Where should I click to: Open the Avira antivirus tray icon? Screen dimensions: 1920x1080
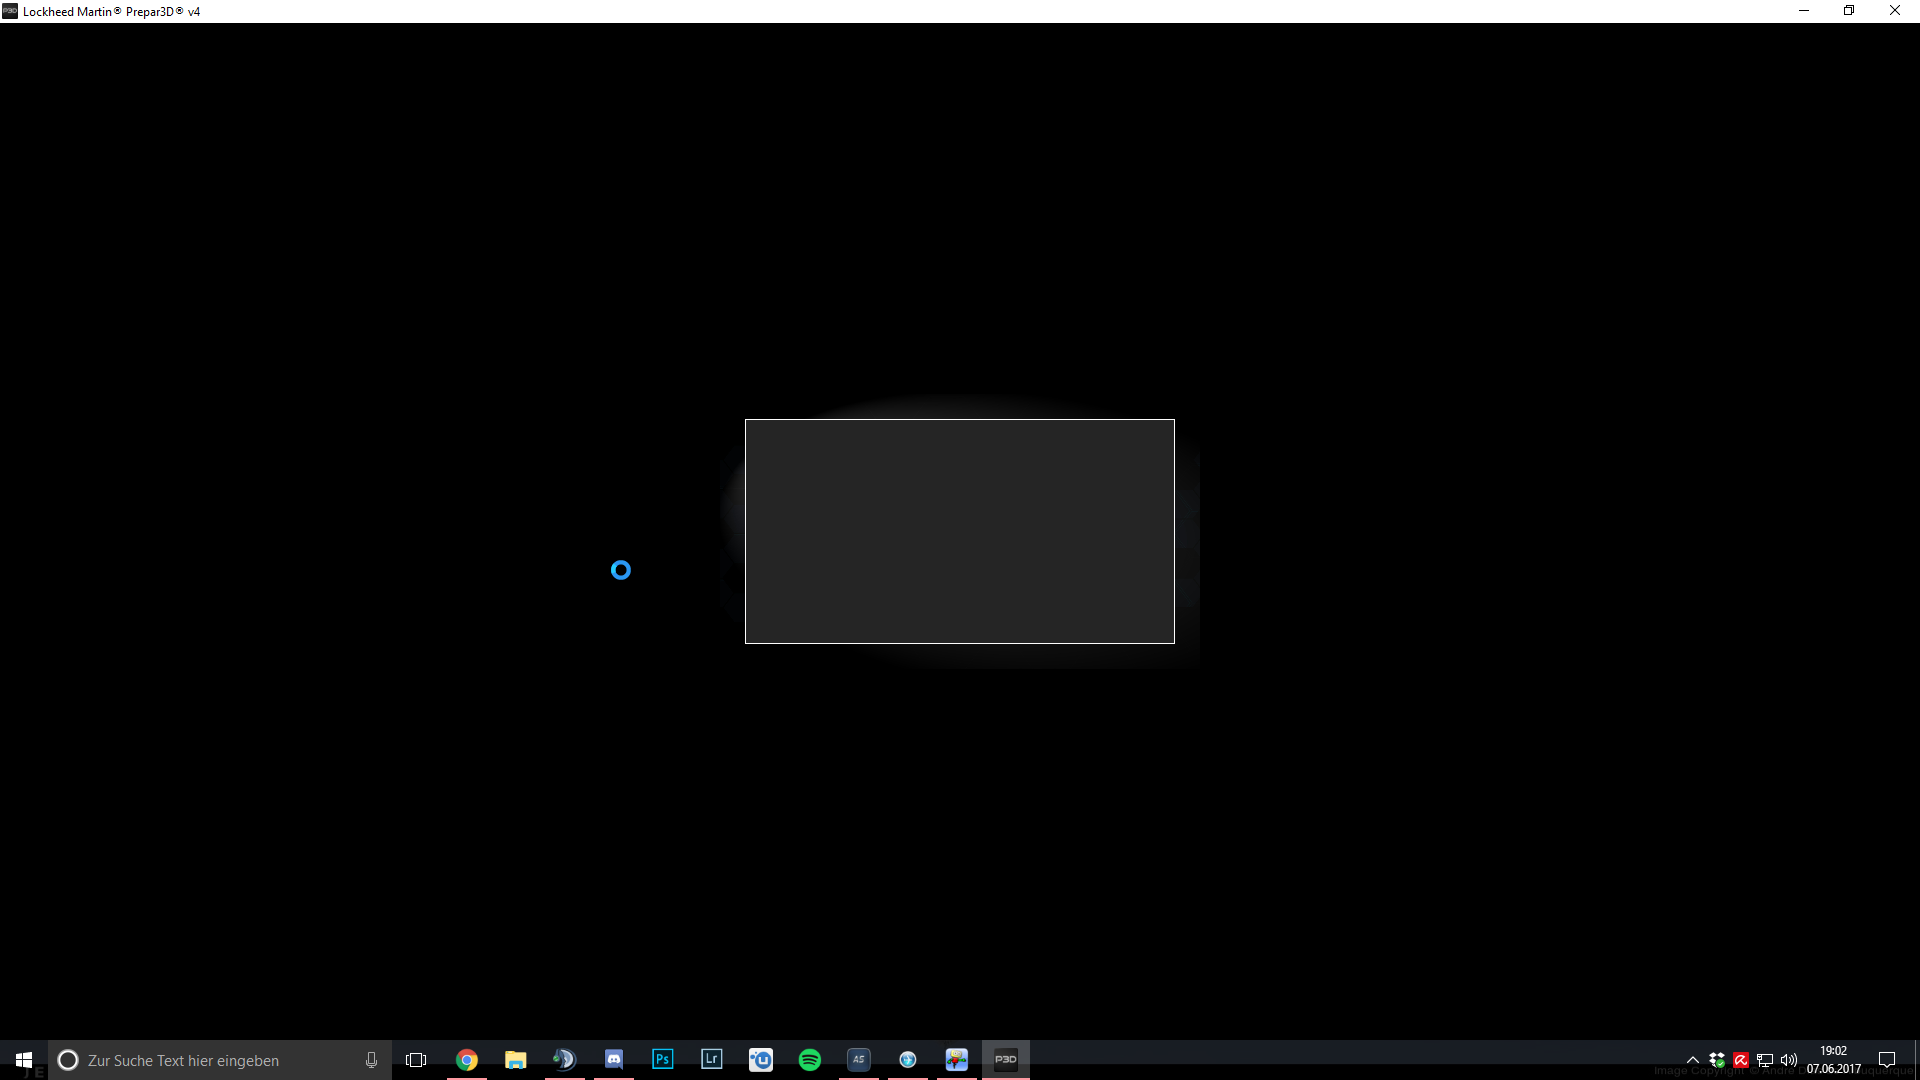point(1741,1060)
